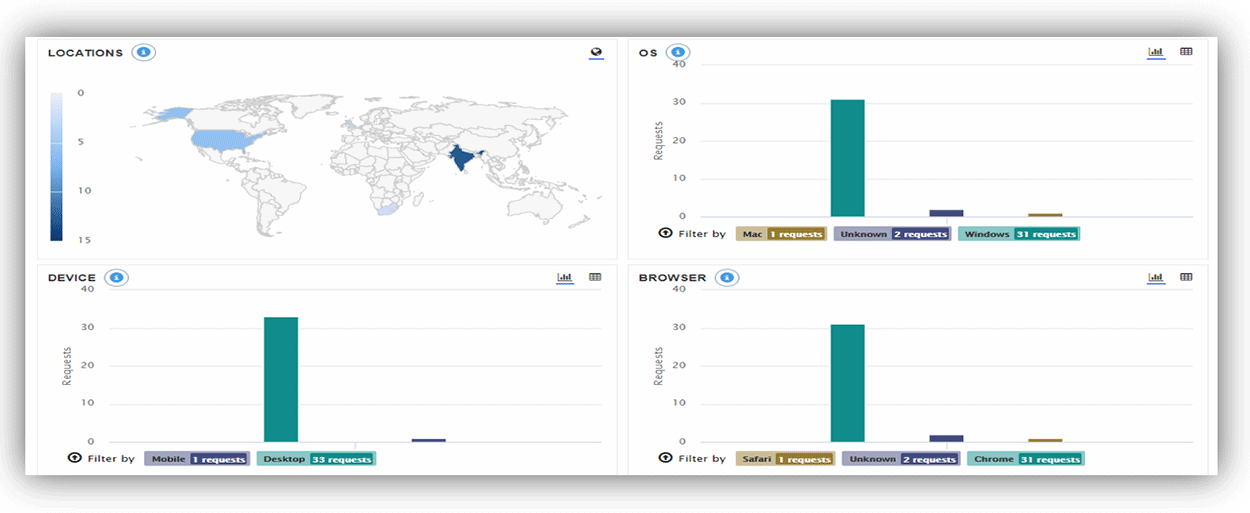
Task: Toggle the Chrome 31 requests filter
Action: point(1025,459)
